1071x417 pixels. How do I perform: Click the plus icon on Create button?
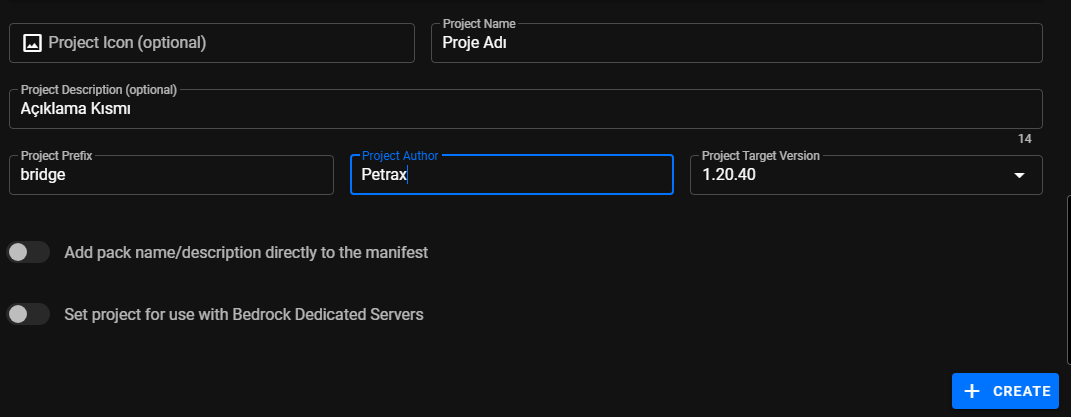click(971, 391)
